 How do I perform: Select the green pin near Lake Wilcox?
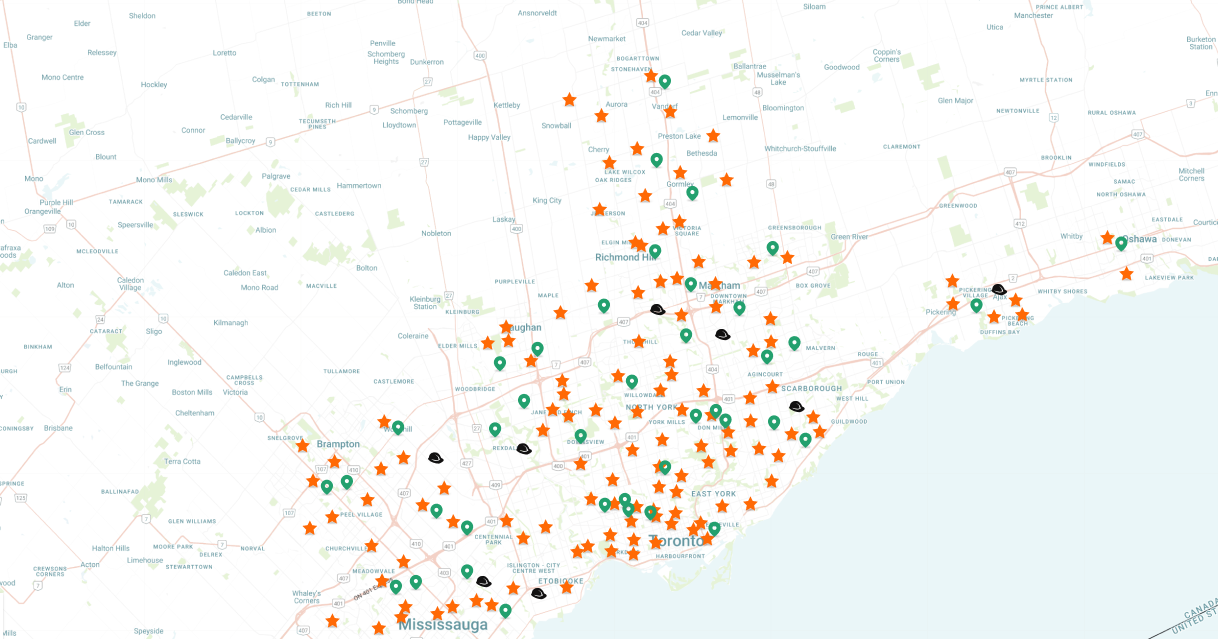pos(657,159)
